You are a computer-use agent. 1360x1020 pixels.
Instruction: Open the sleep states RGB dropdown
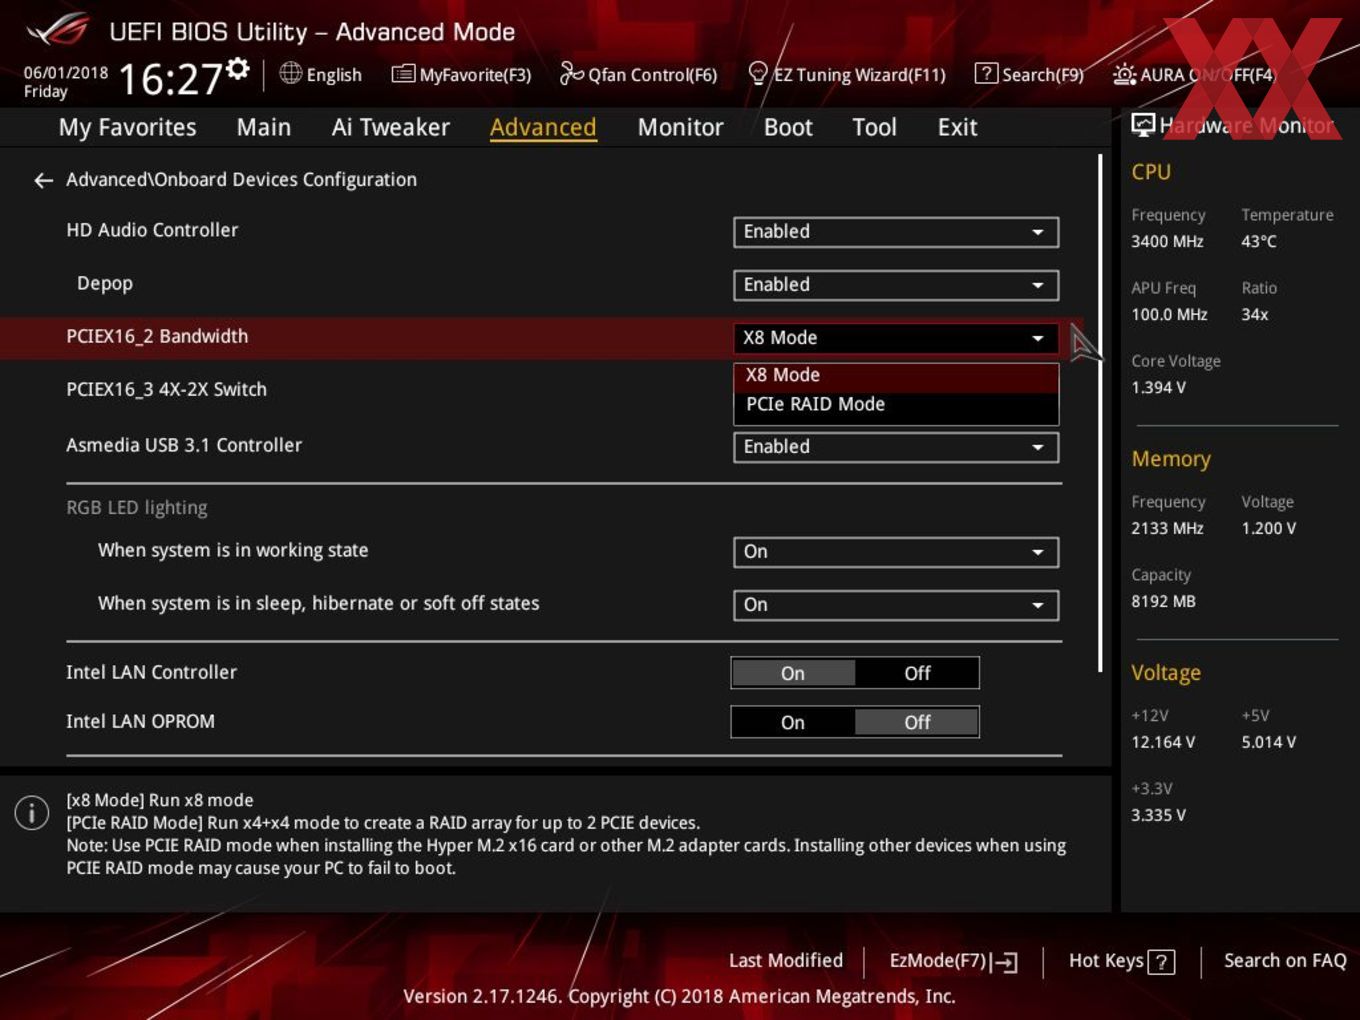coord(896,605)
